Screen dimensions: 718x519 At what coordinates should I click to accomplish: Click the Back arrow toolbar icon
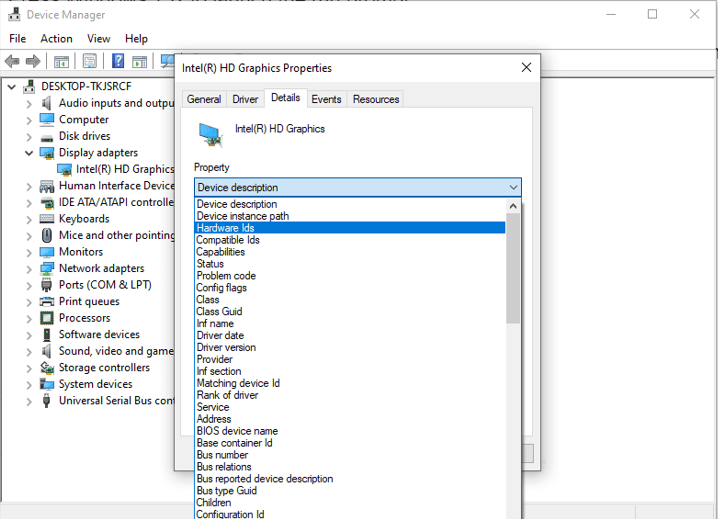tap(12, 61)
